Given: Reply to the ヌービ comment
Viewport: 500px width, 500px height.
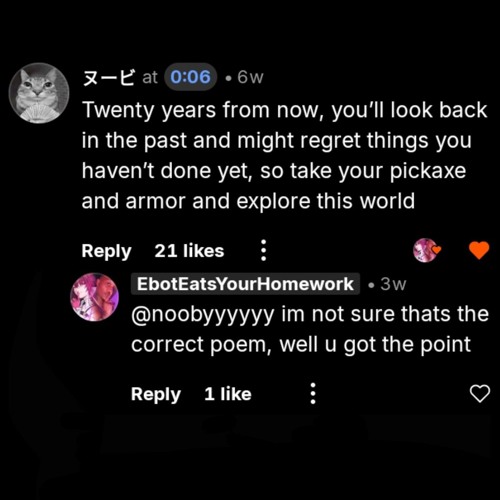Looking at the screenshot, I should click(x=106, y=251).
